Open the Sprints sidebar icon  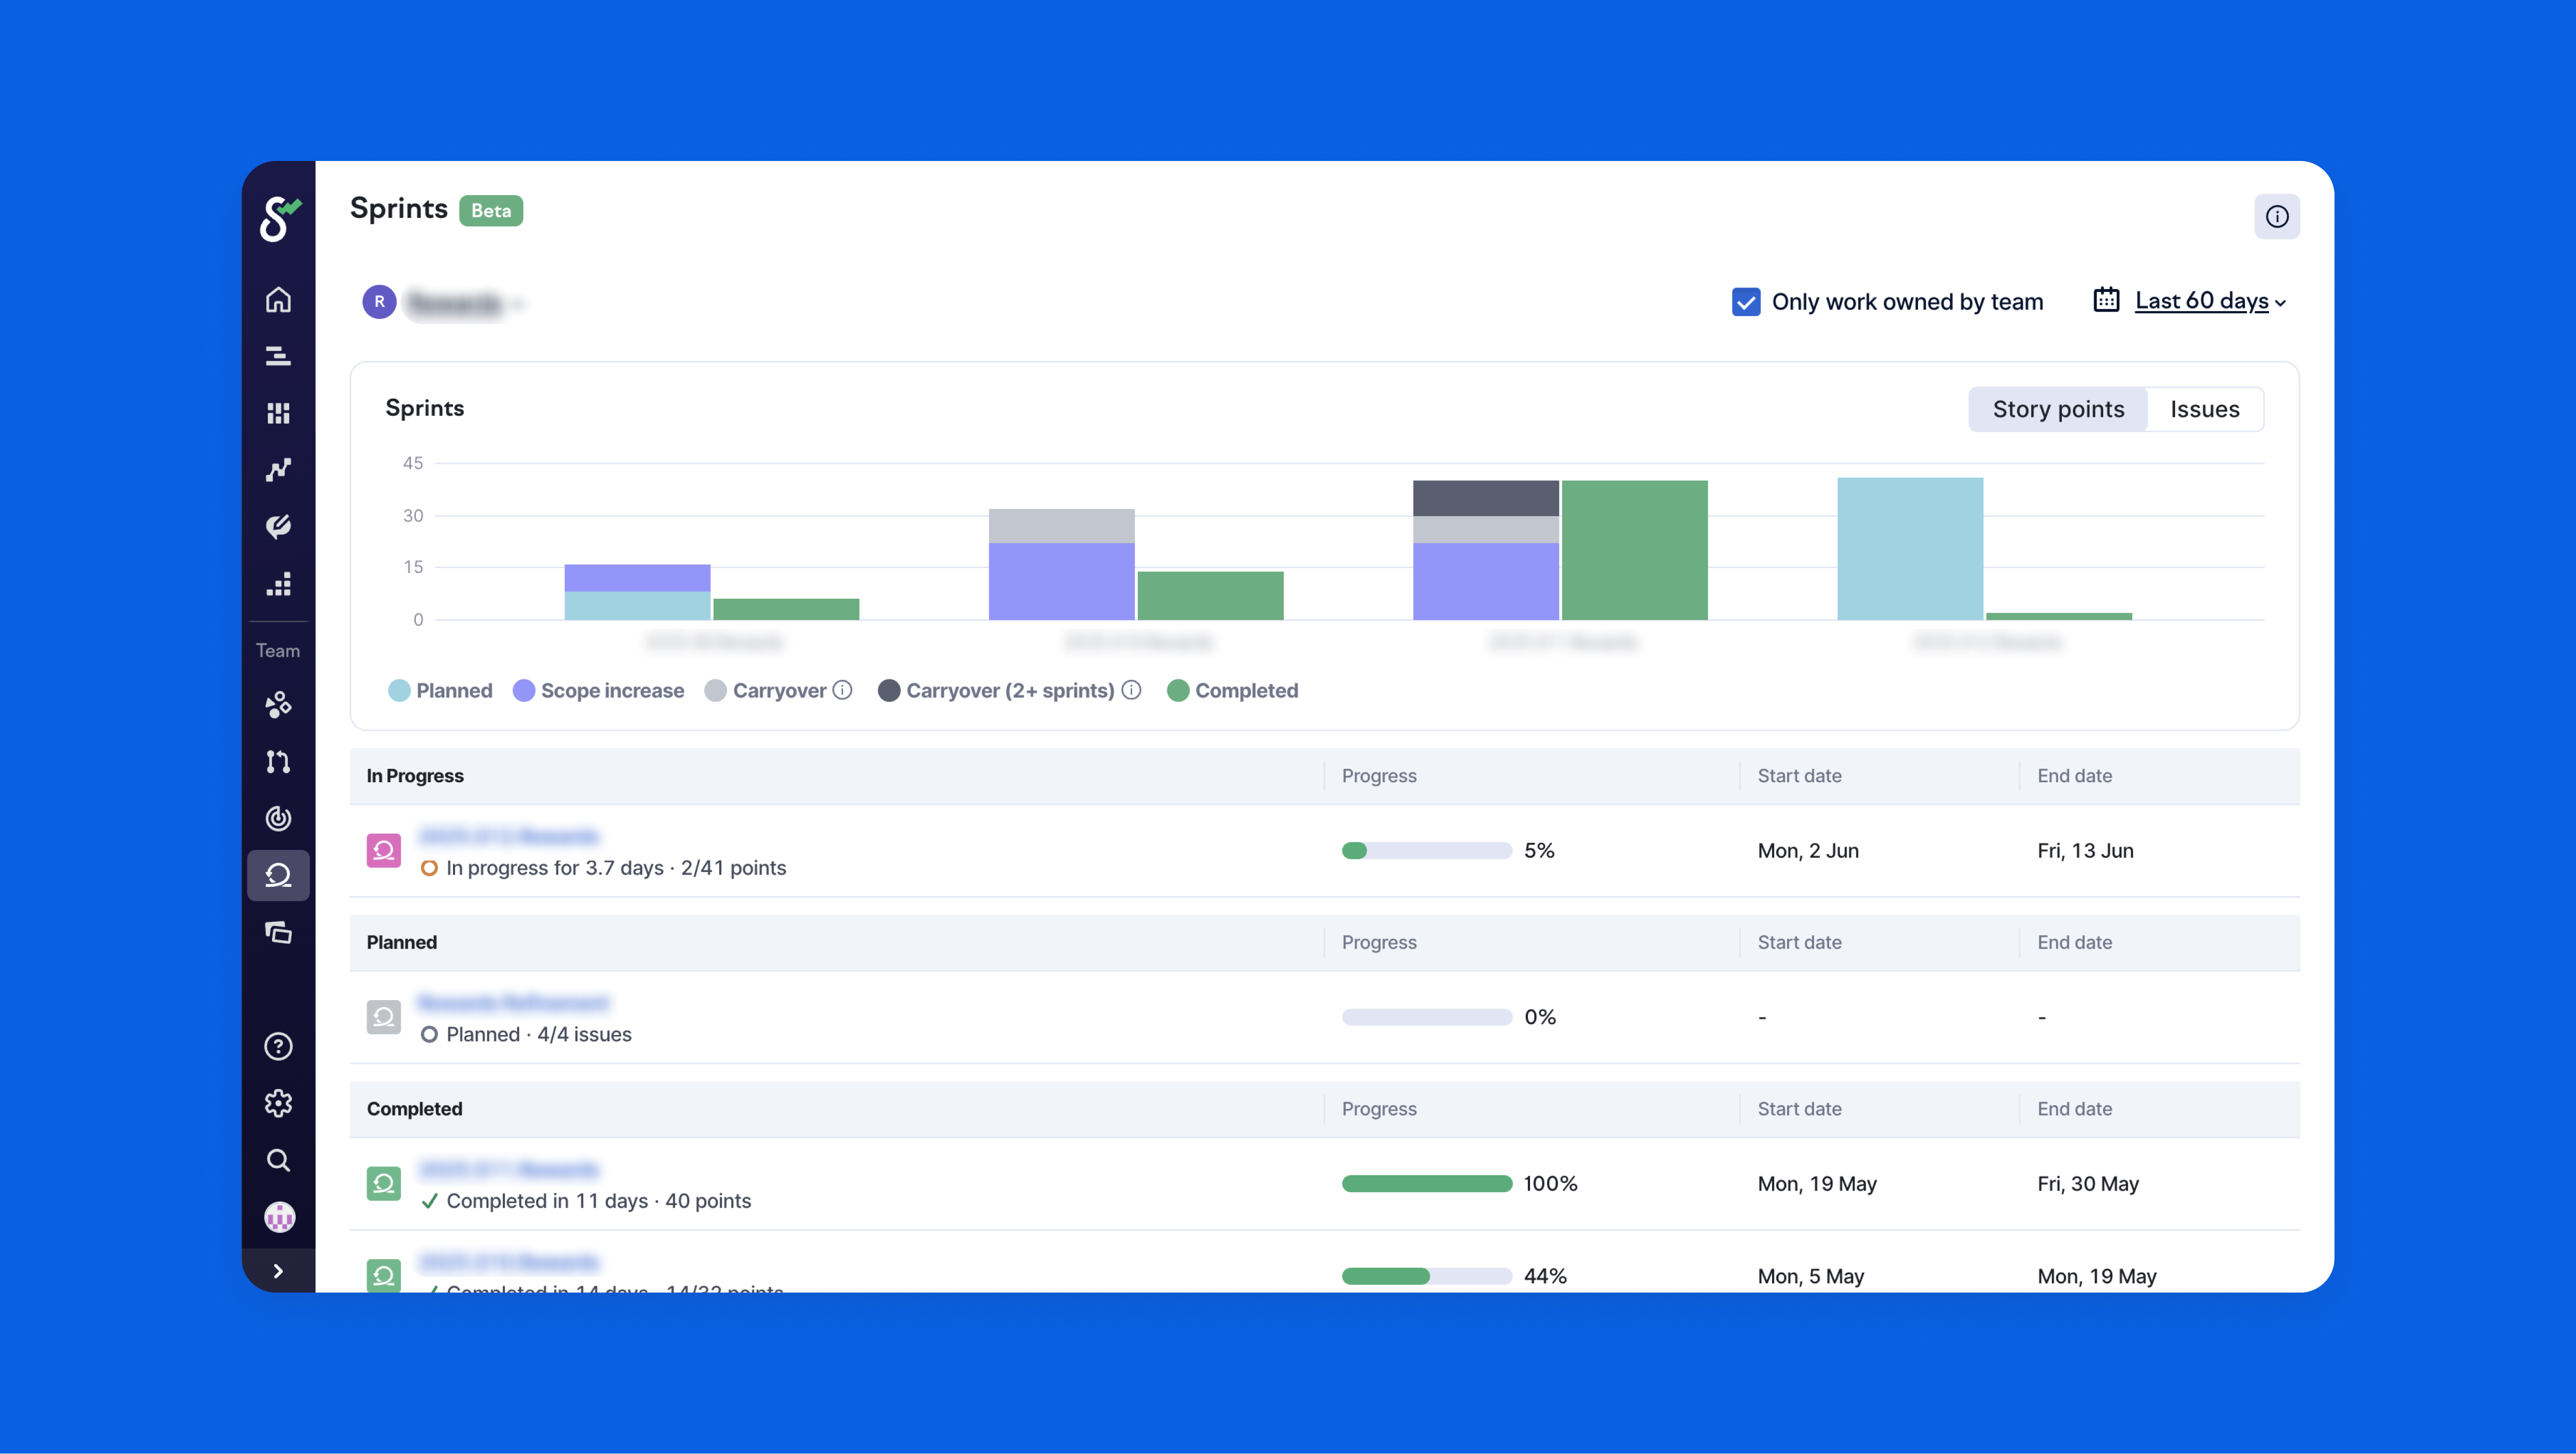point(278,876)
